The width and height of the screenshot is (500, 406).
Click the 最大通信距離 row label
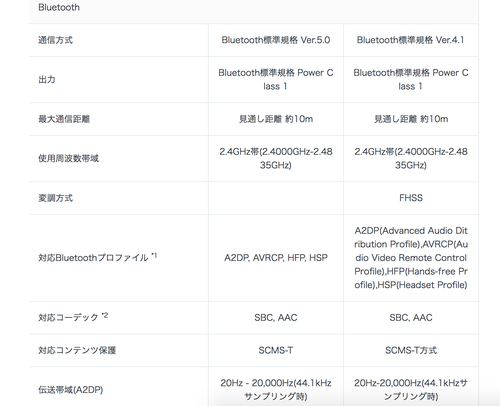64,119
